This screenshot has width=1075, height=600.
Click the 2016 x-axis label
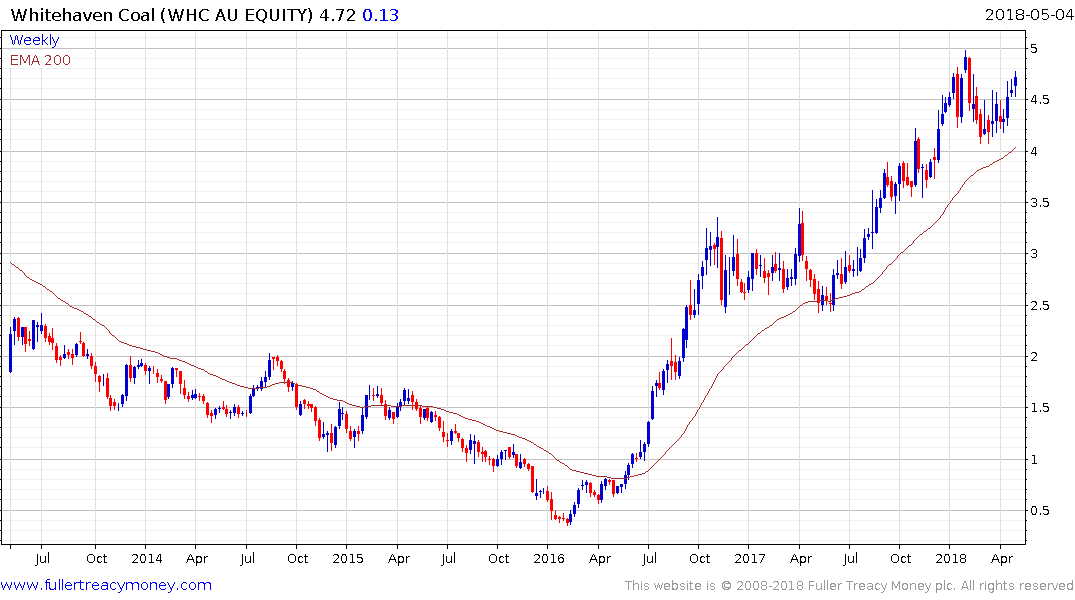pos(548,559)
